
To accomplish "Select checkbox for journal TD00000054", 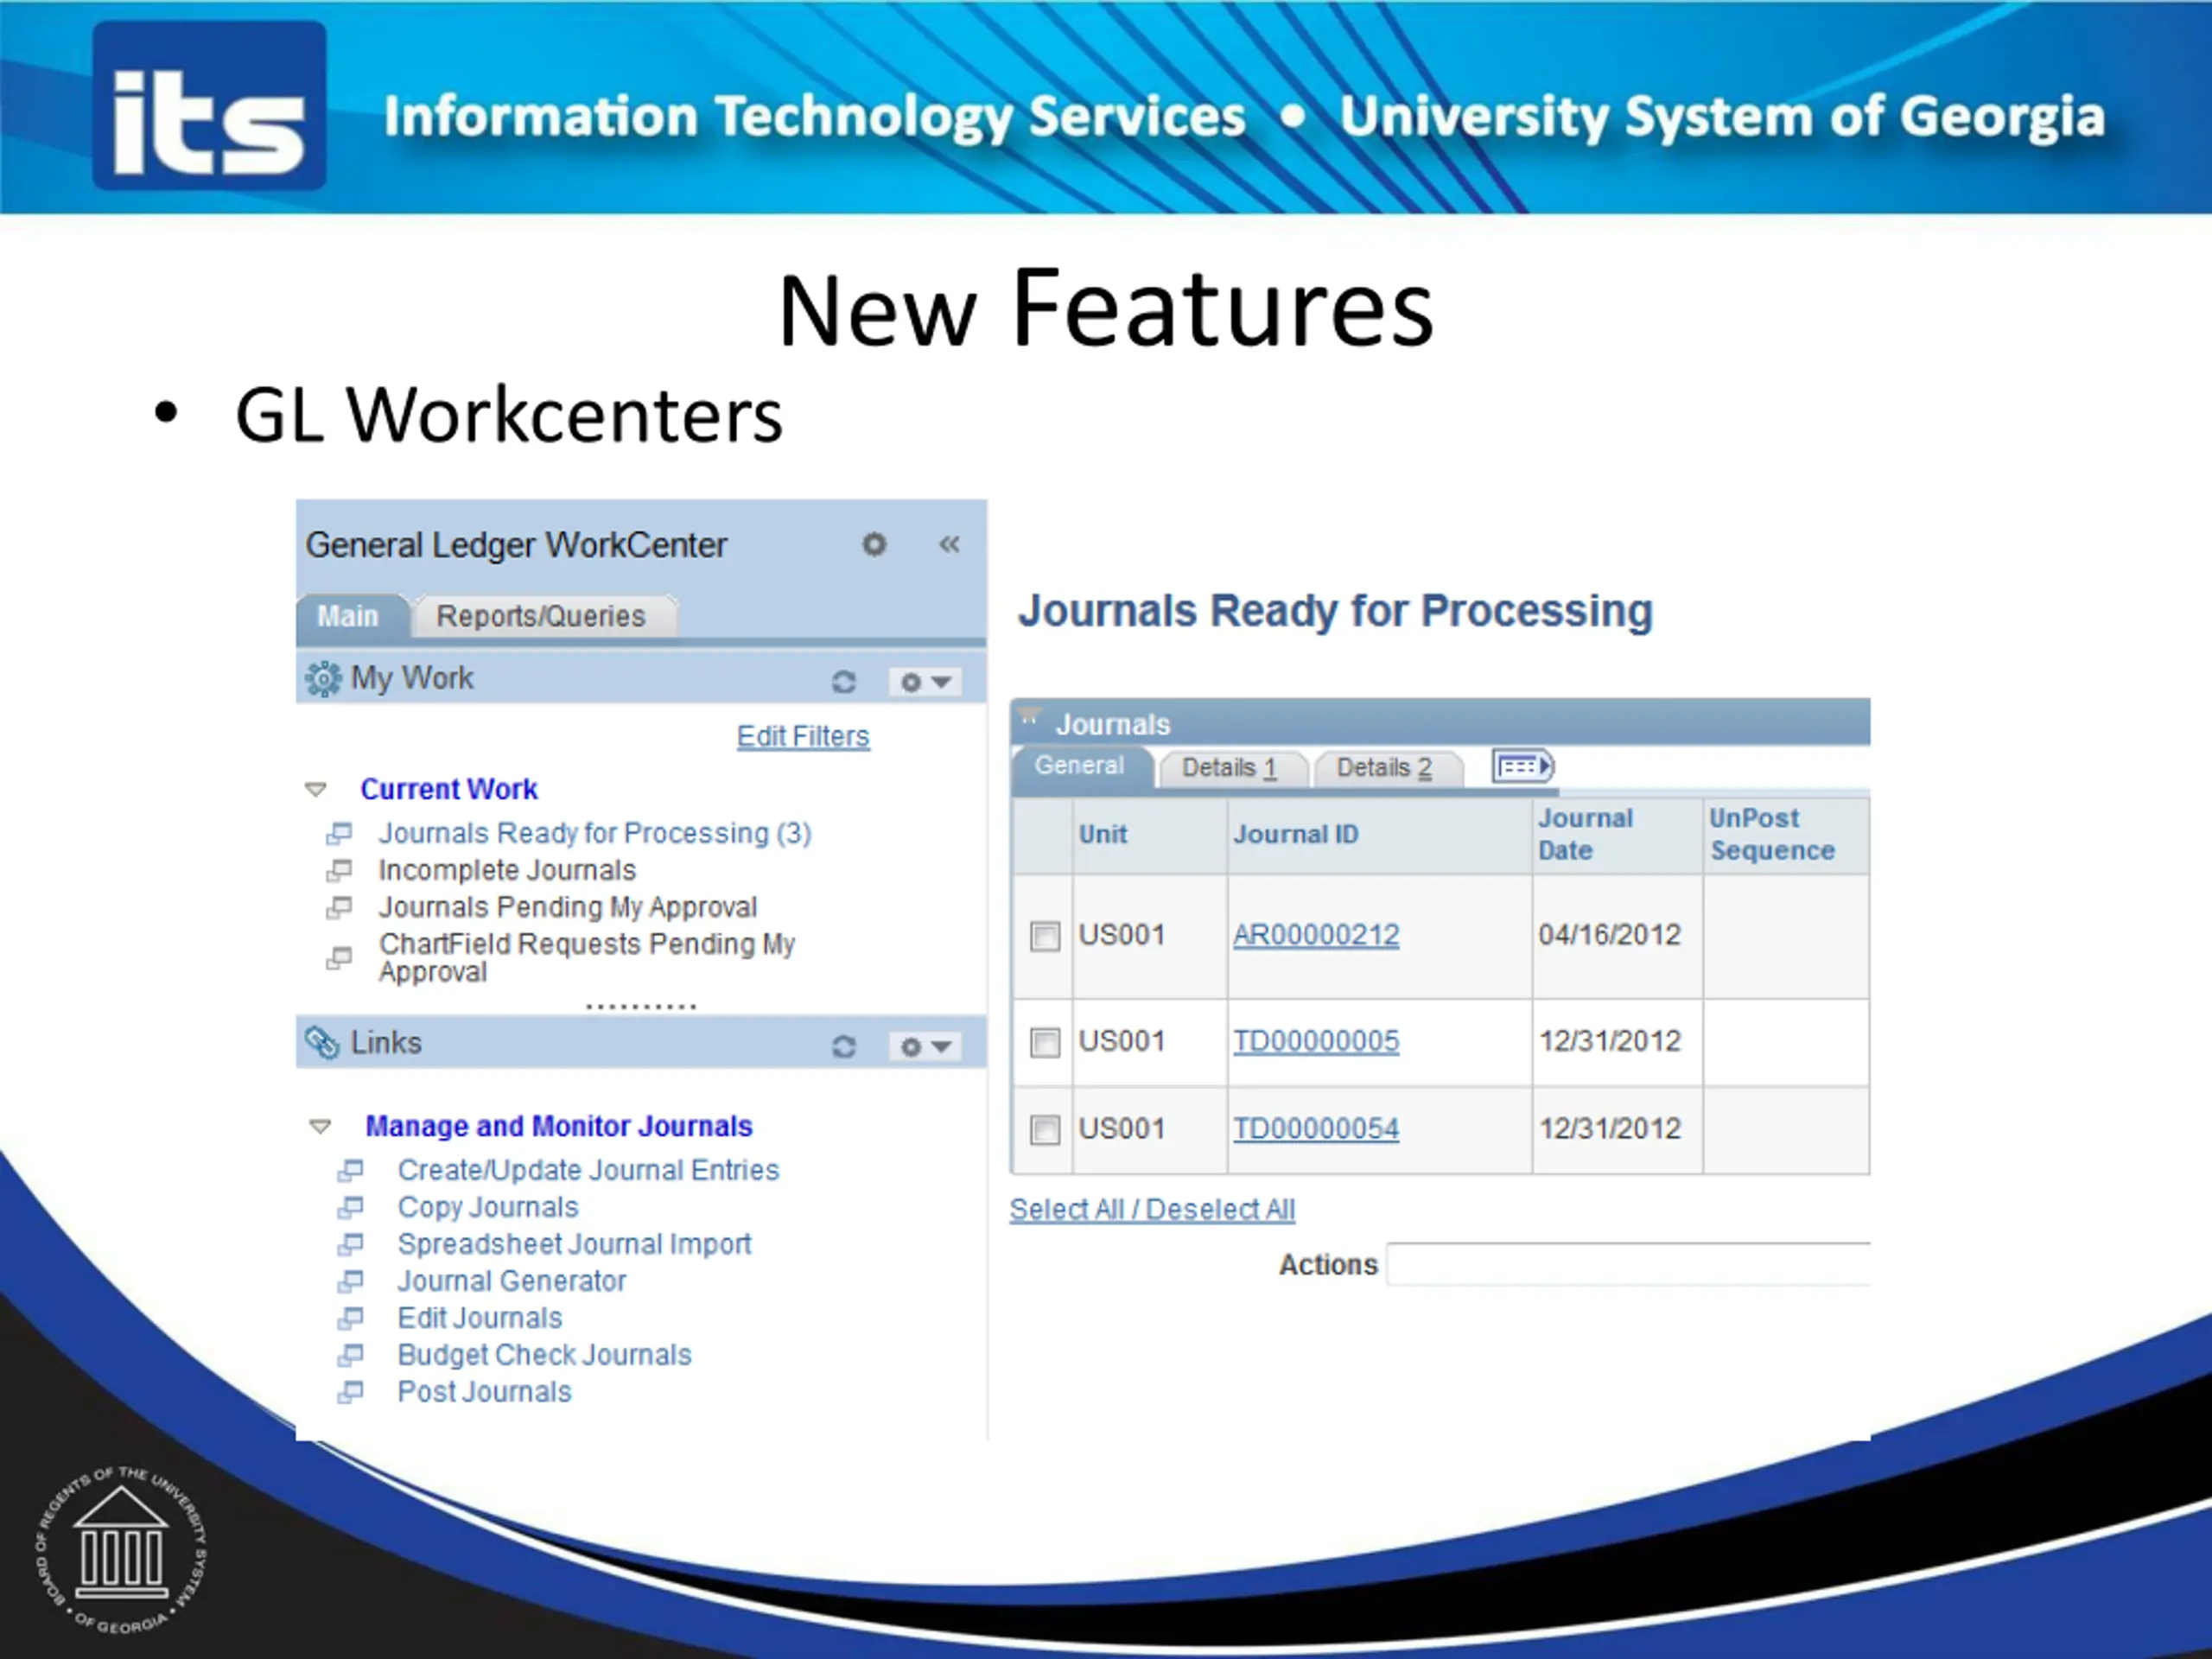I will pyautogui.click(x=1045, y=1130).
